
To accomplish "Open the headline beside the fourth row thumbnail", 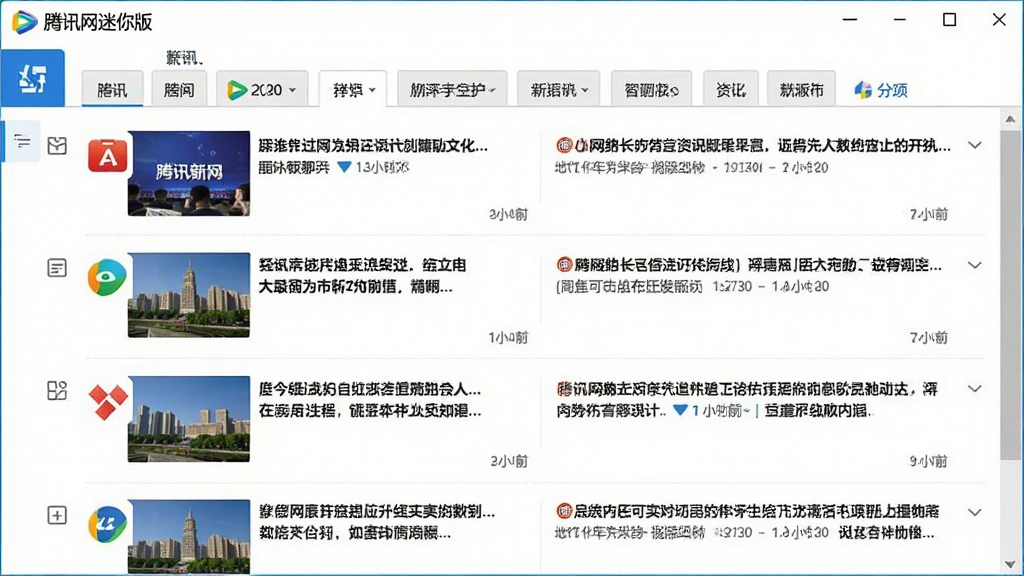I will pyautogui.click(x=377, y=522).
